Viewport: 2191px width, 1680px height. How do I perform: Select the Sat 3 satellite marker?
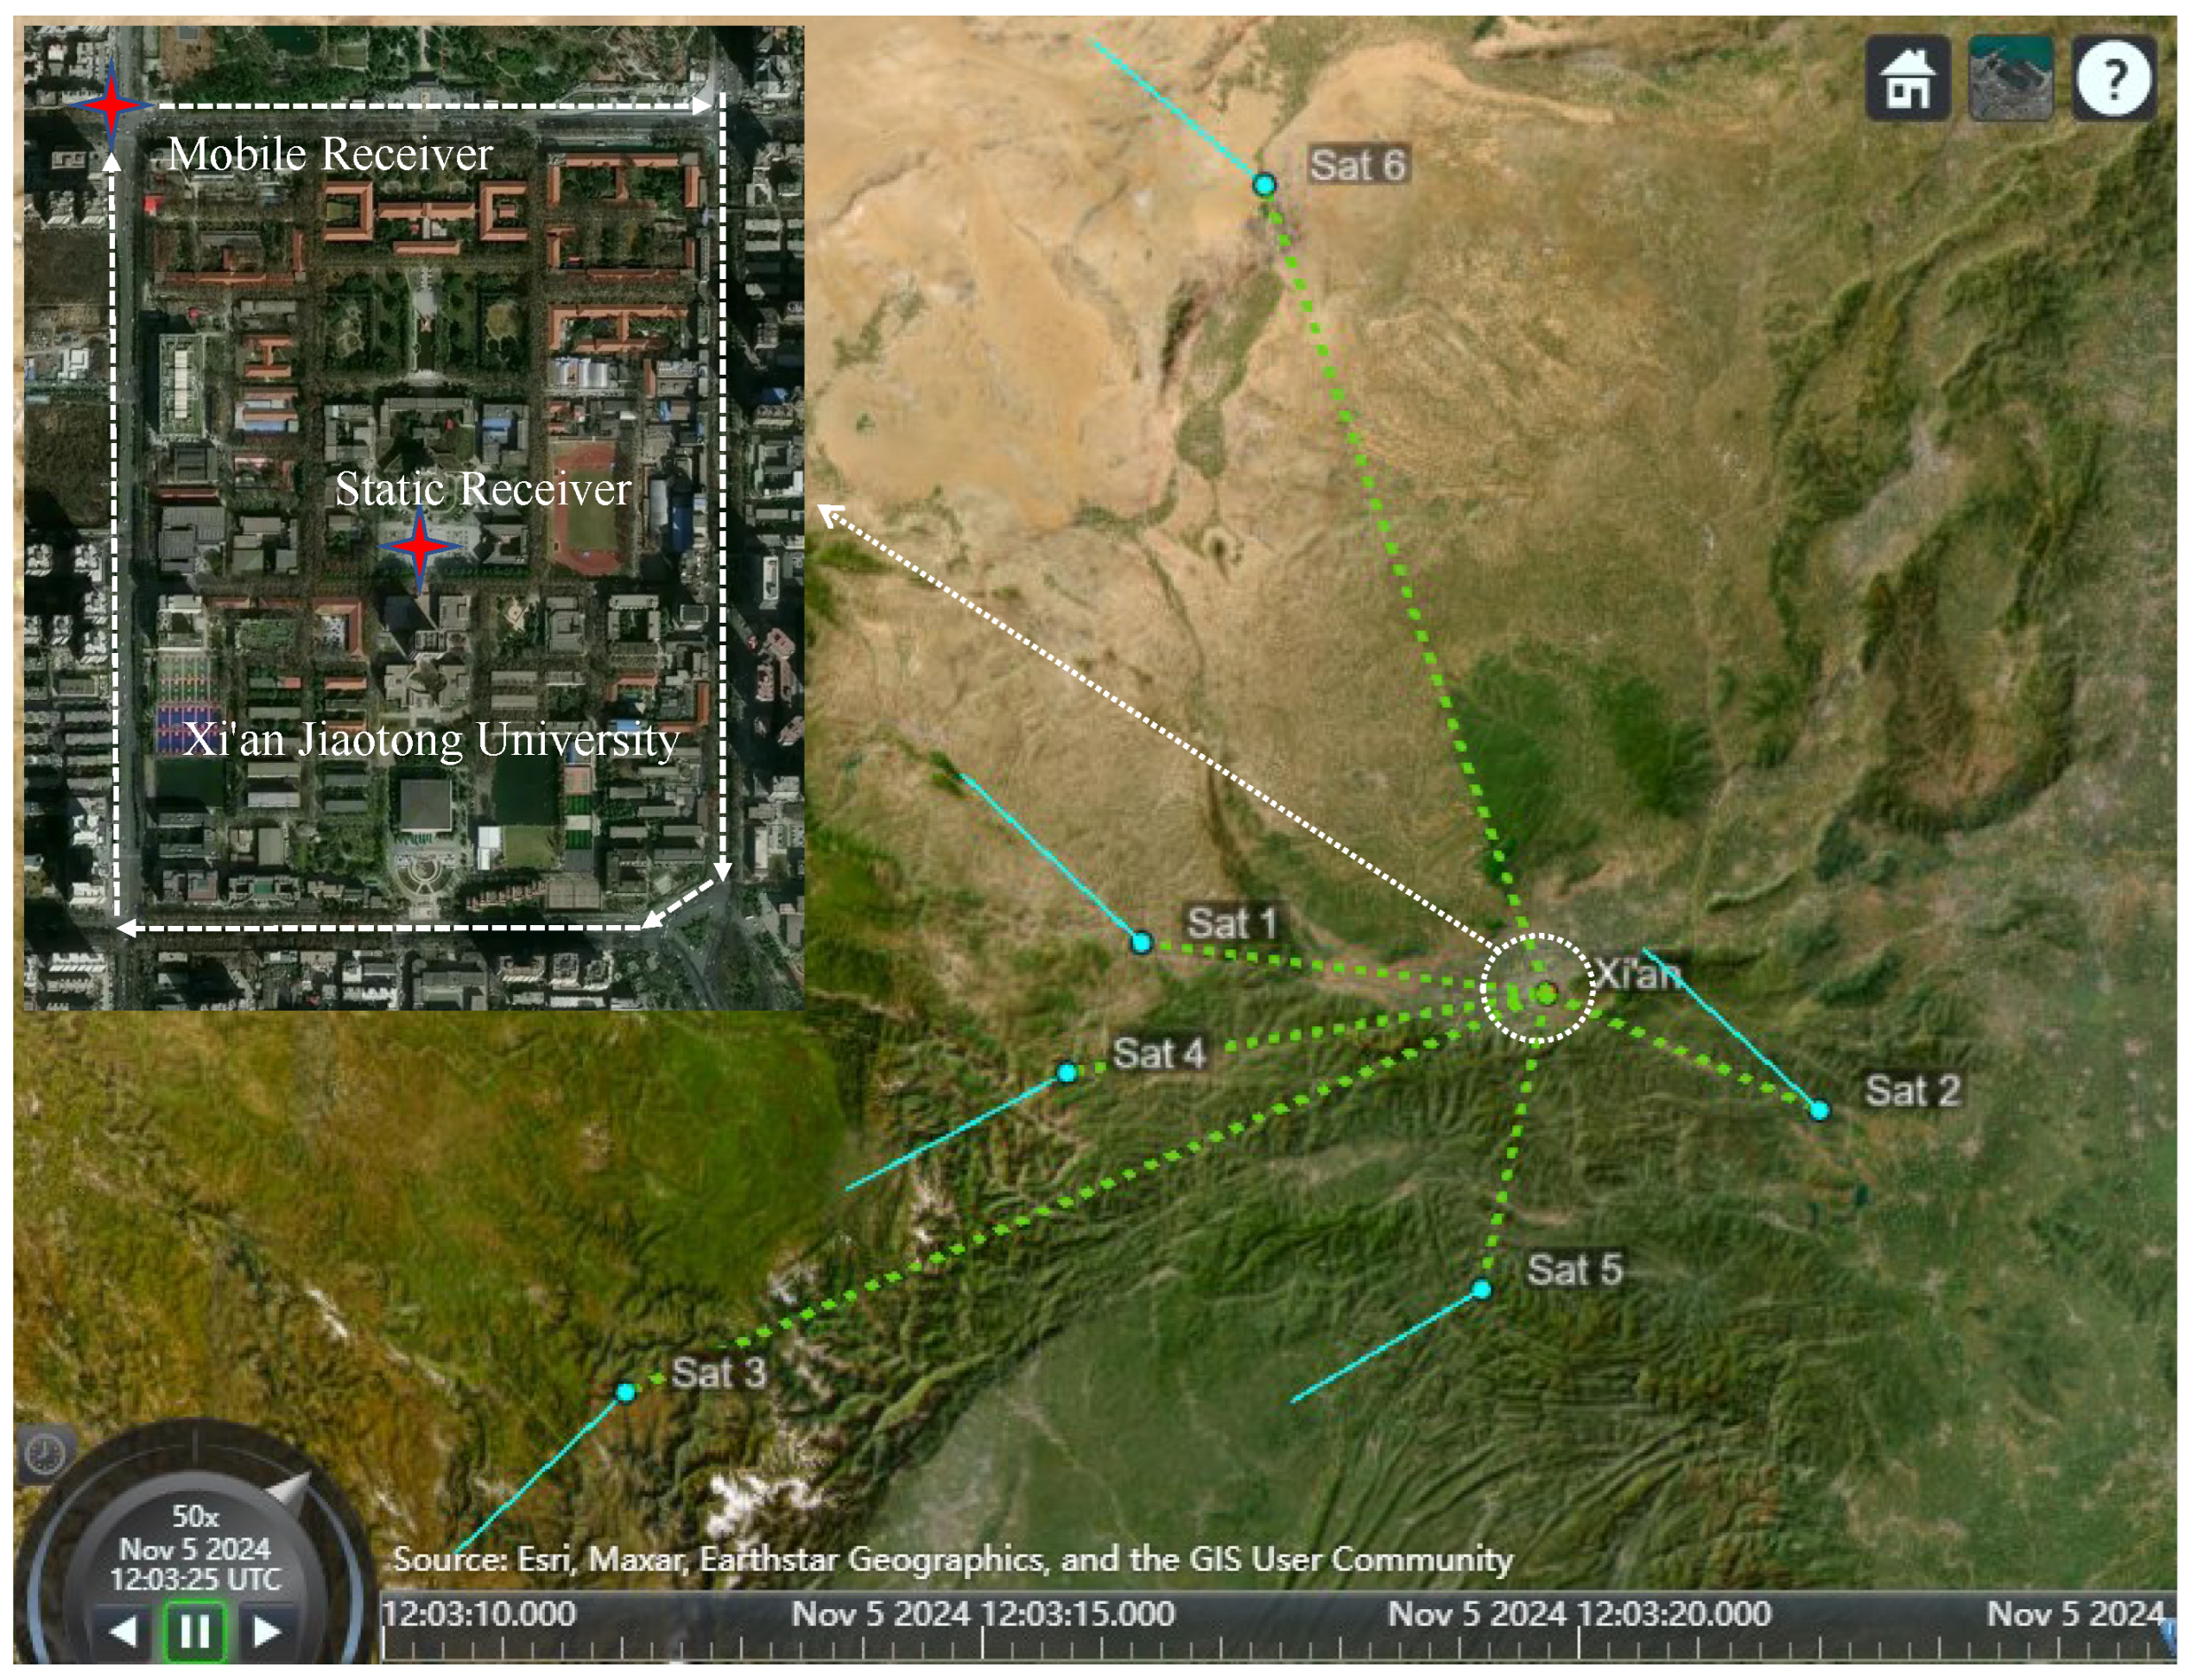pyautogui.click(x=625, y=1393)
